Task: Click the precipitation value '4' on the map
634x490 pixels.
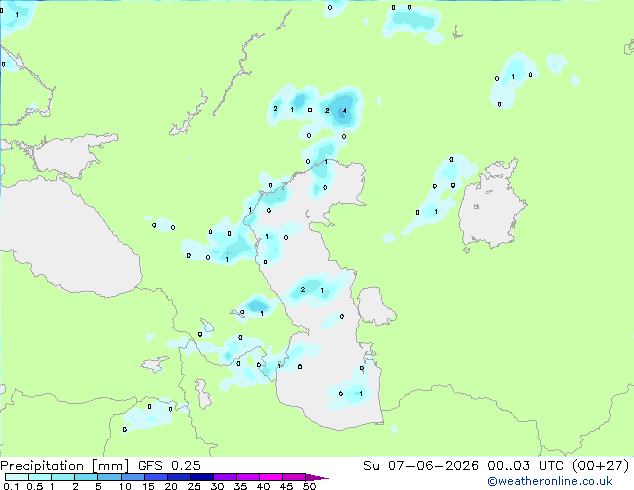Action: 344,110
